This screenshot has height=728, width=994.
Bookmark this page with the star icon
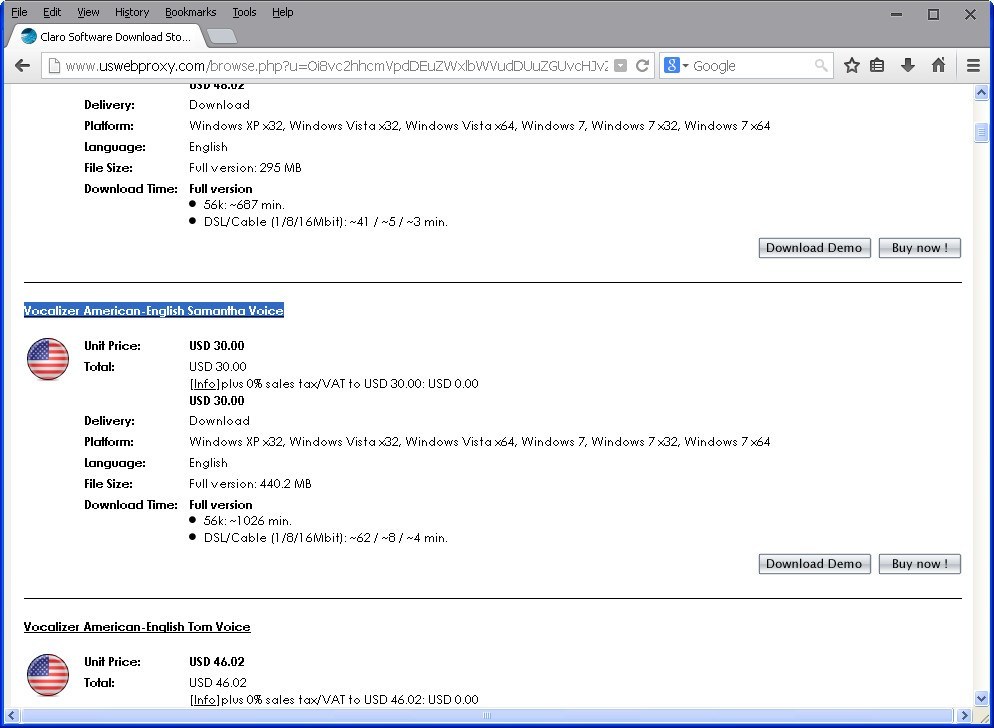(x=852, y=65)
